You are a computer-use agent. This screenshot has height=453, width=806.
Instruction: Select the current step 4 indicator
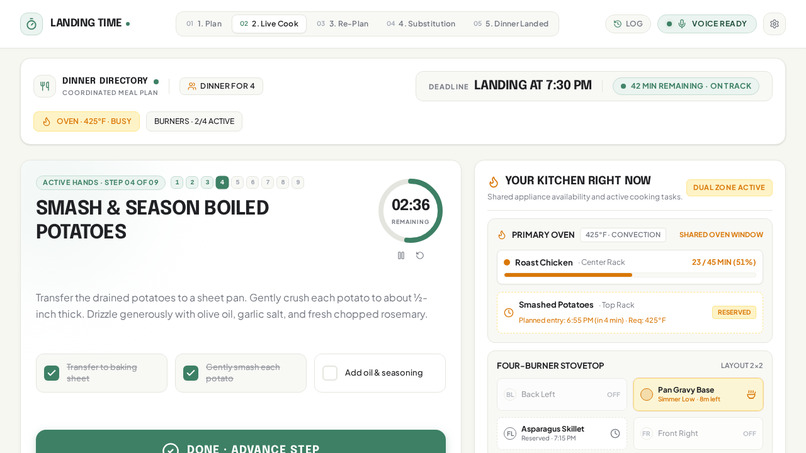[222, 182]
